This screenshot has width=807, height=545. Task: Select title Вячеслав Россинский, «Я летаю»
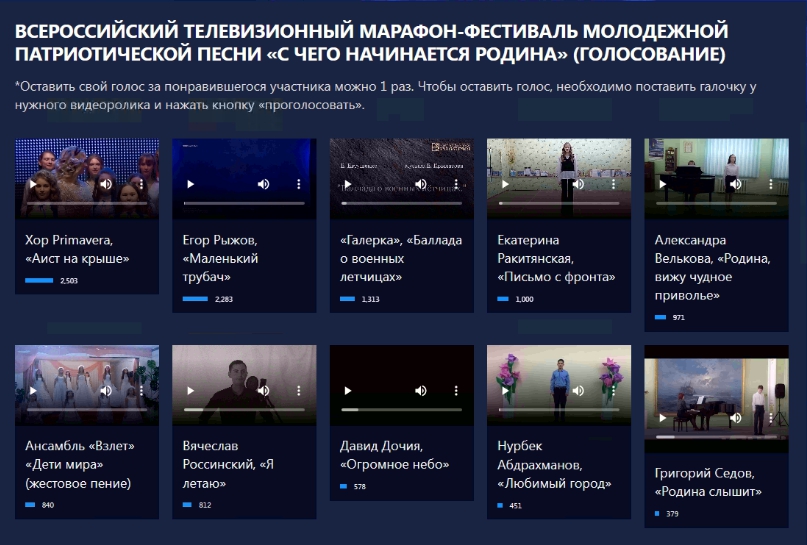coord(228,465)
